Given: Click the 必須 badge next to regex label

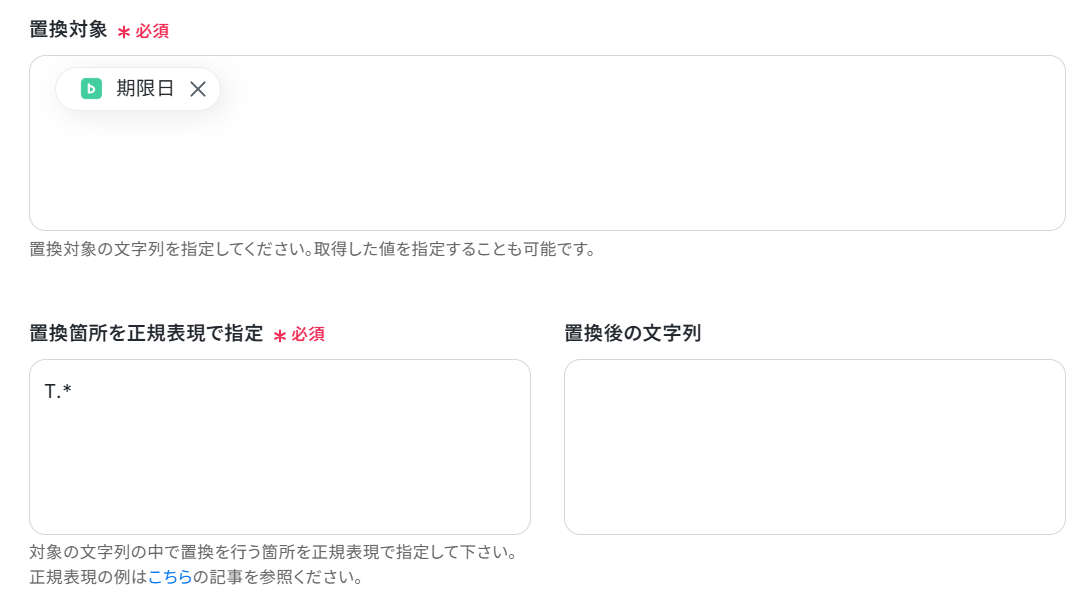Looking at the screenshot, I should pos(308,334).
